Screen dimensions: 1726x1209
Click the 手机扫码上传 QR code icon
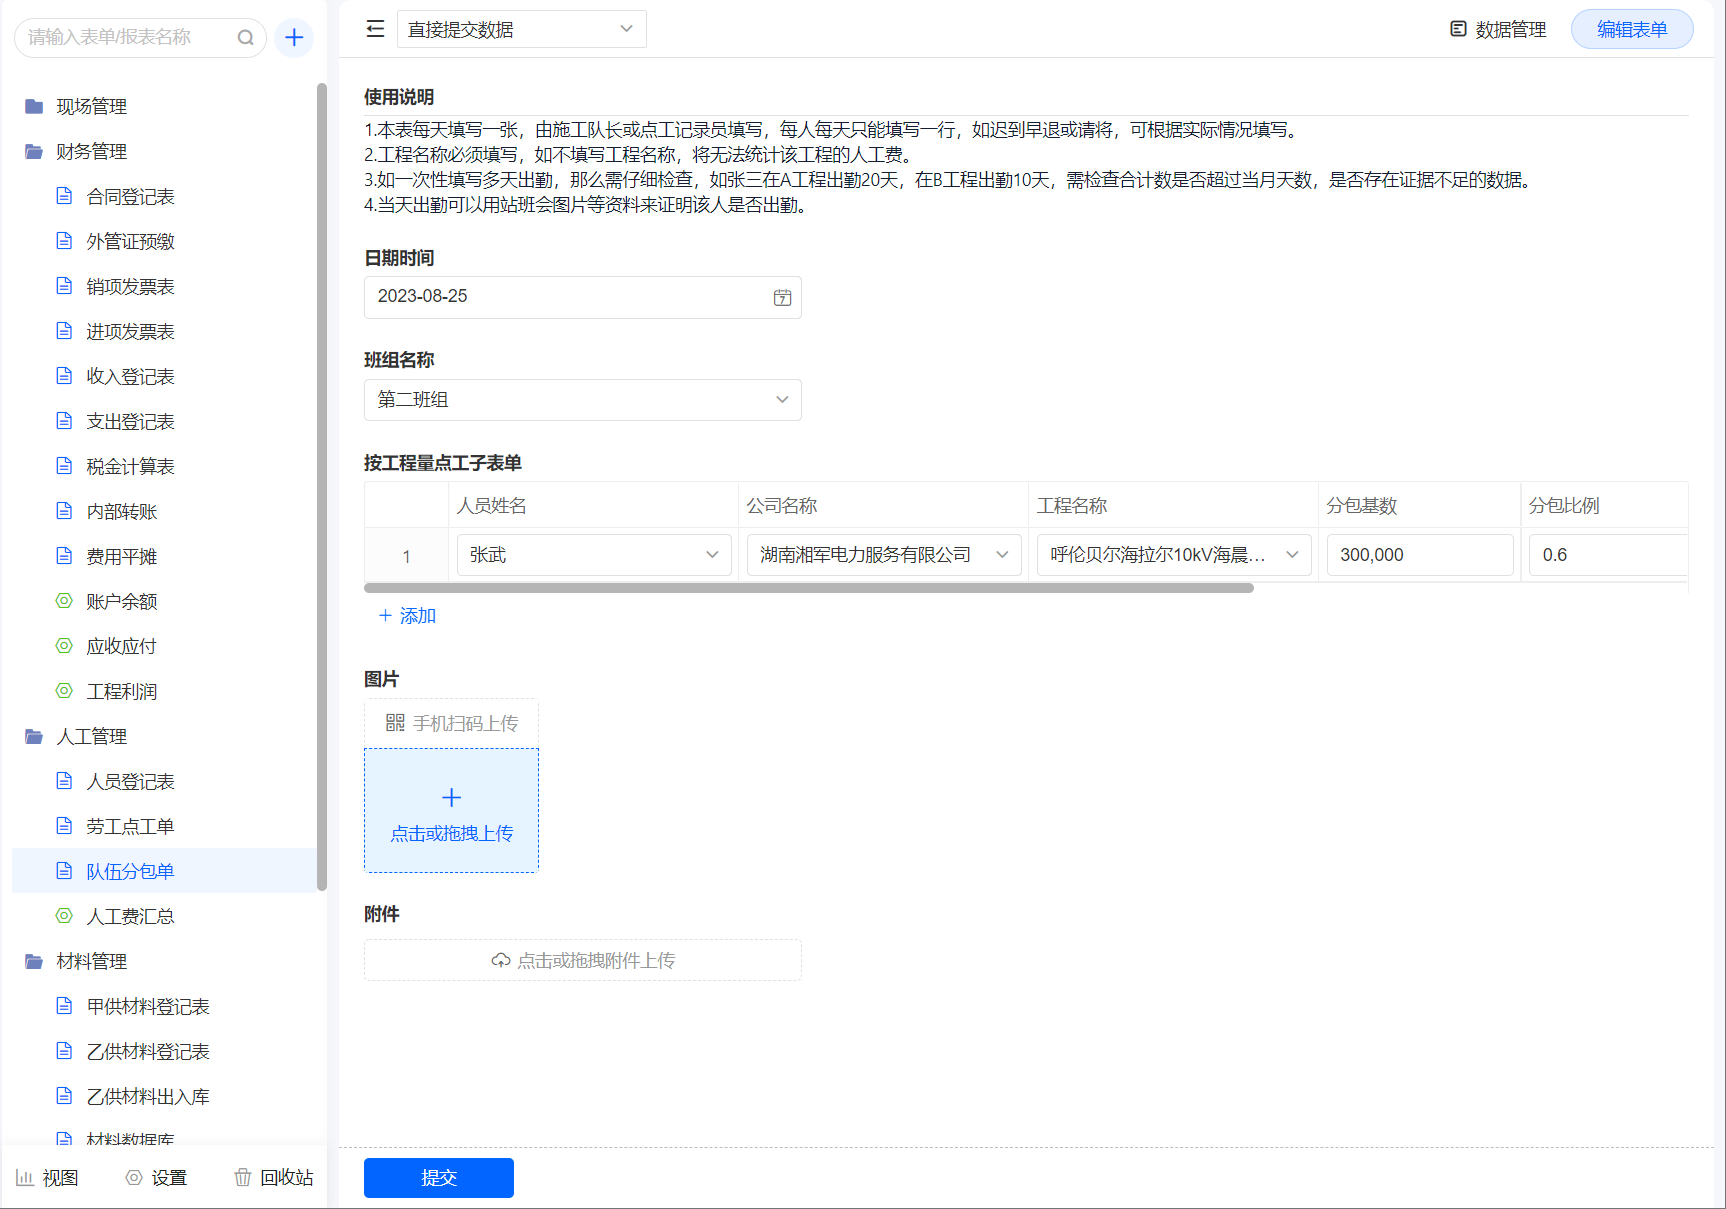tap(395, 723)
